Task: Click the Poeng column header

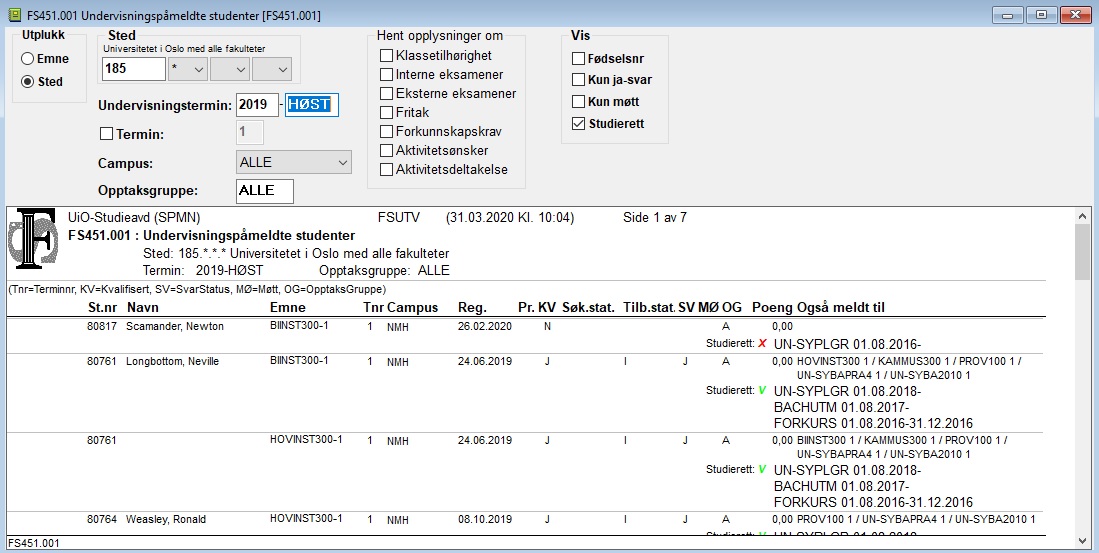Action: click(x=772, y=308)
